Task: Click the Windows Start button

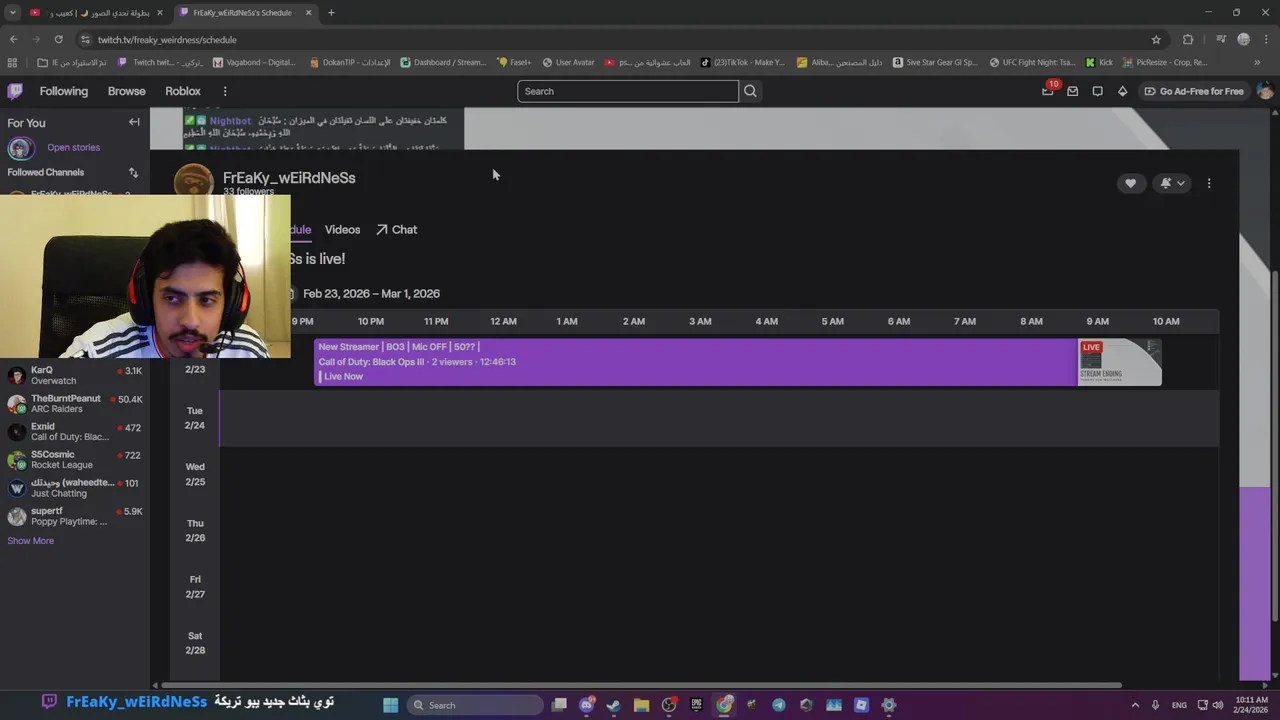Action: pyautogui.click(x=391, y=705)
